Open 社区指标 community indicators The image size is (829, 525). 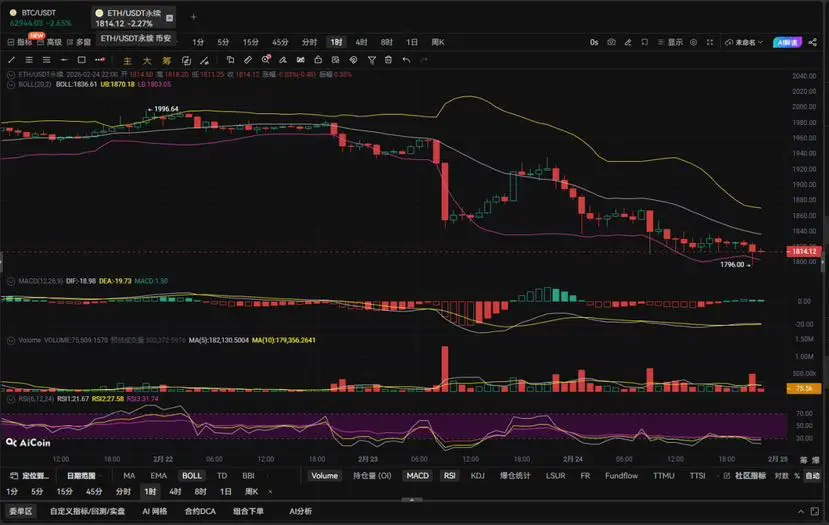pyautogui.click(x=744, y=476)
